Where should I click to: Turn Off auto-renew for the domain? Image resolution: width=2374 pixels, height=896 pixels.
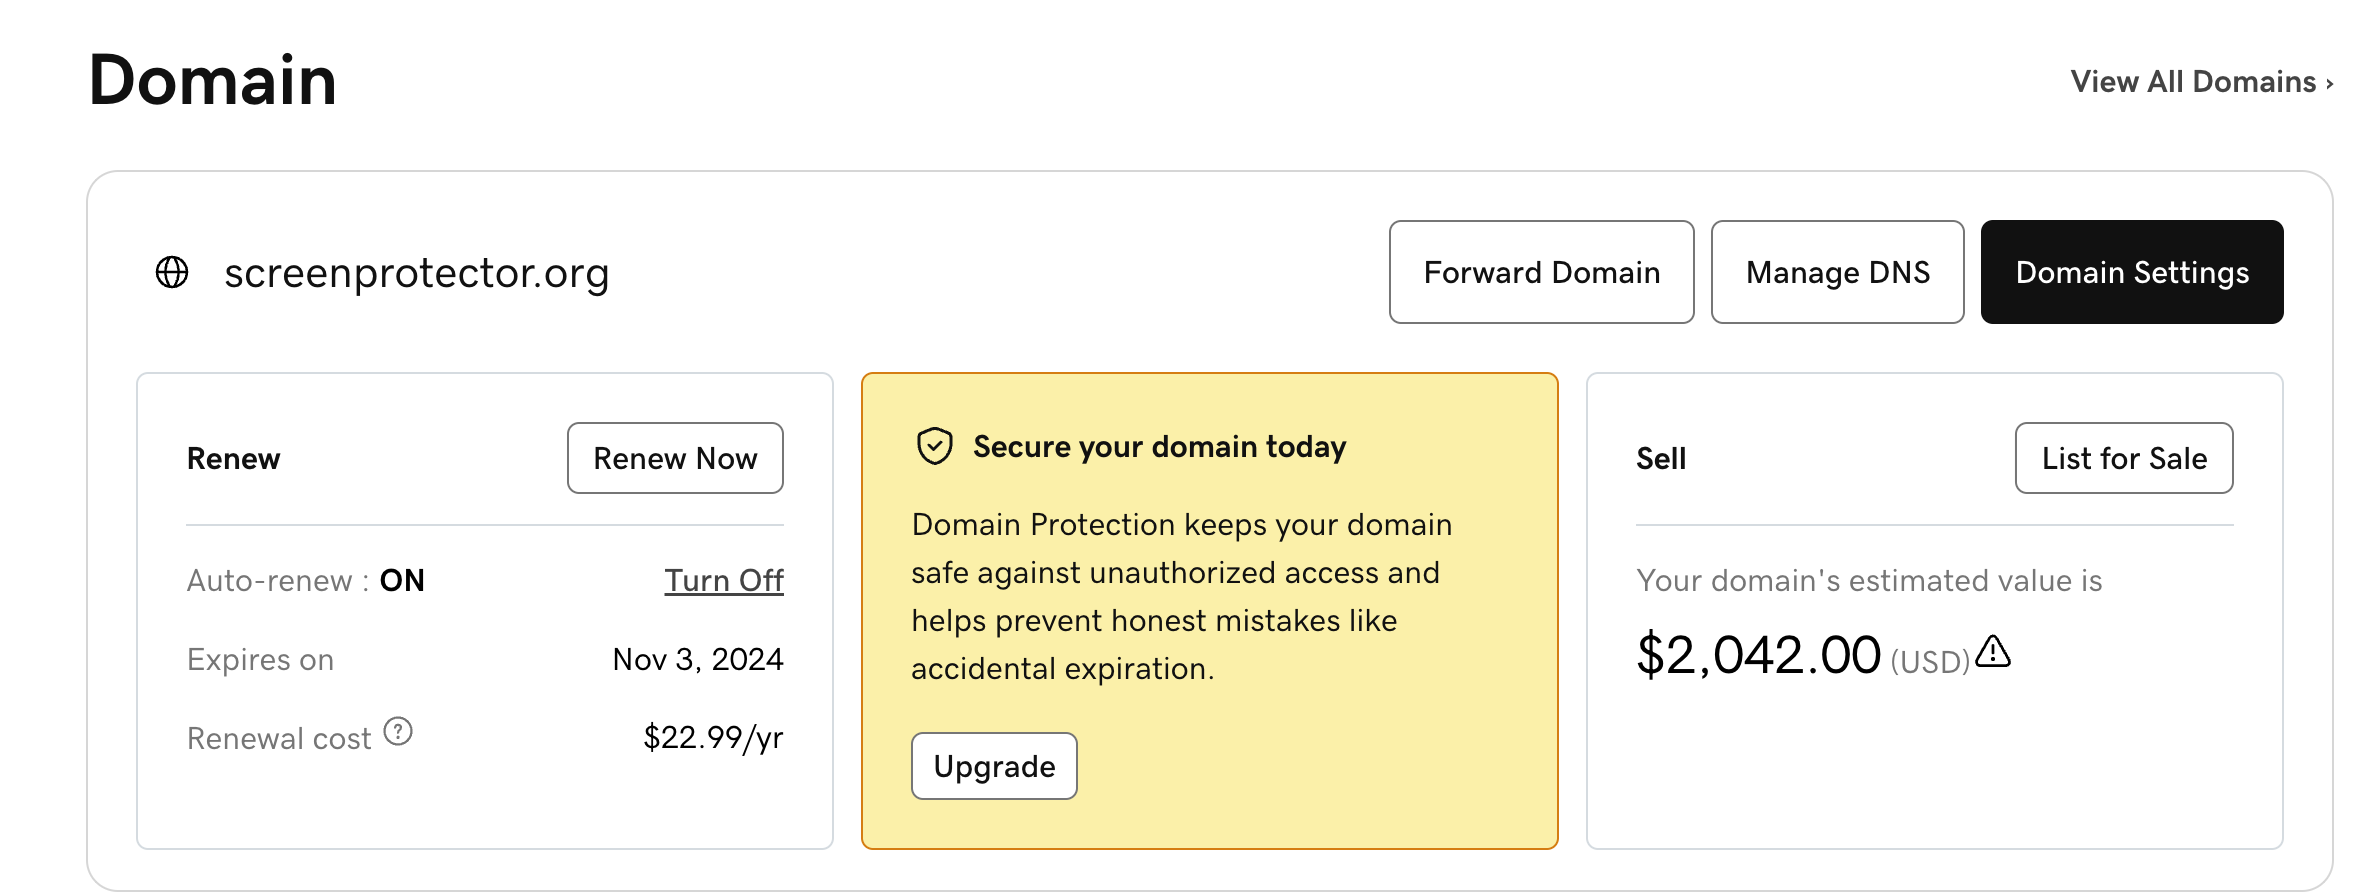point(724,581)
